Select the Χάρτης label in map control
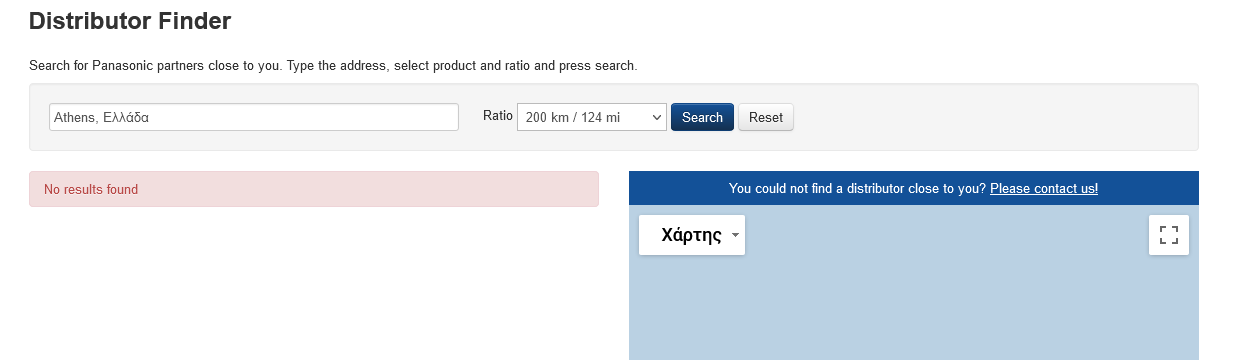The width and height of the screenshot is (1255, 360). [691, 236]
